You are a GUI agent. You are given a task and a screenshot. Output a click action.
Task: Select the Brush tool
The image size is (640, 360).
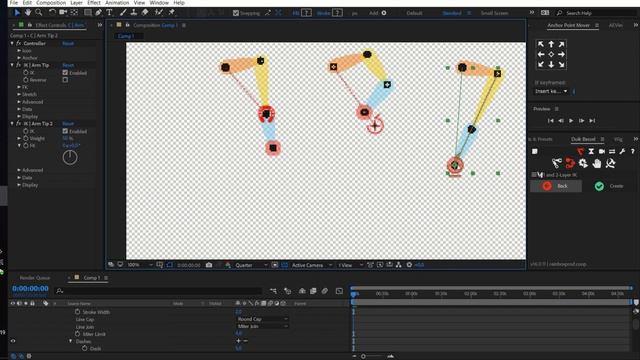123,13
